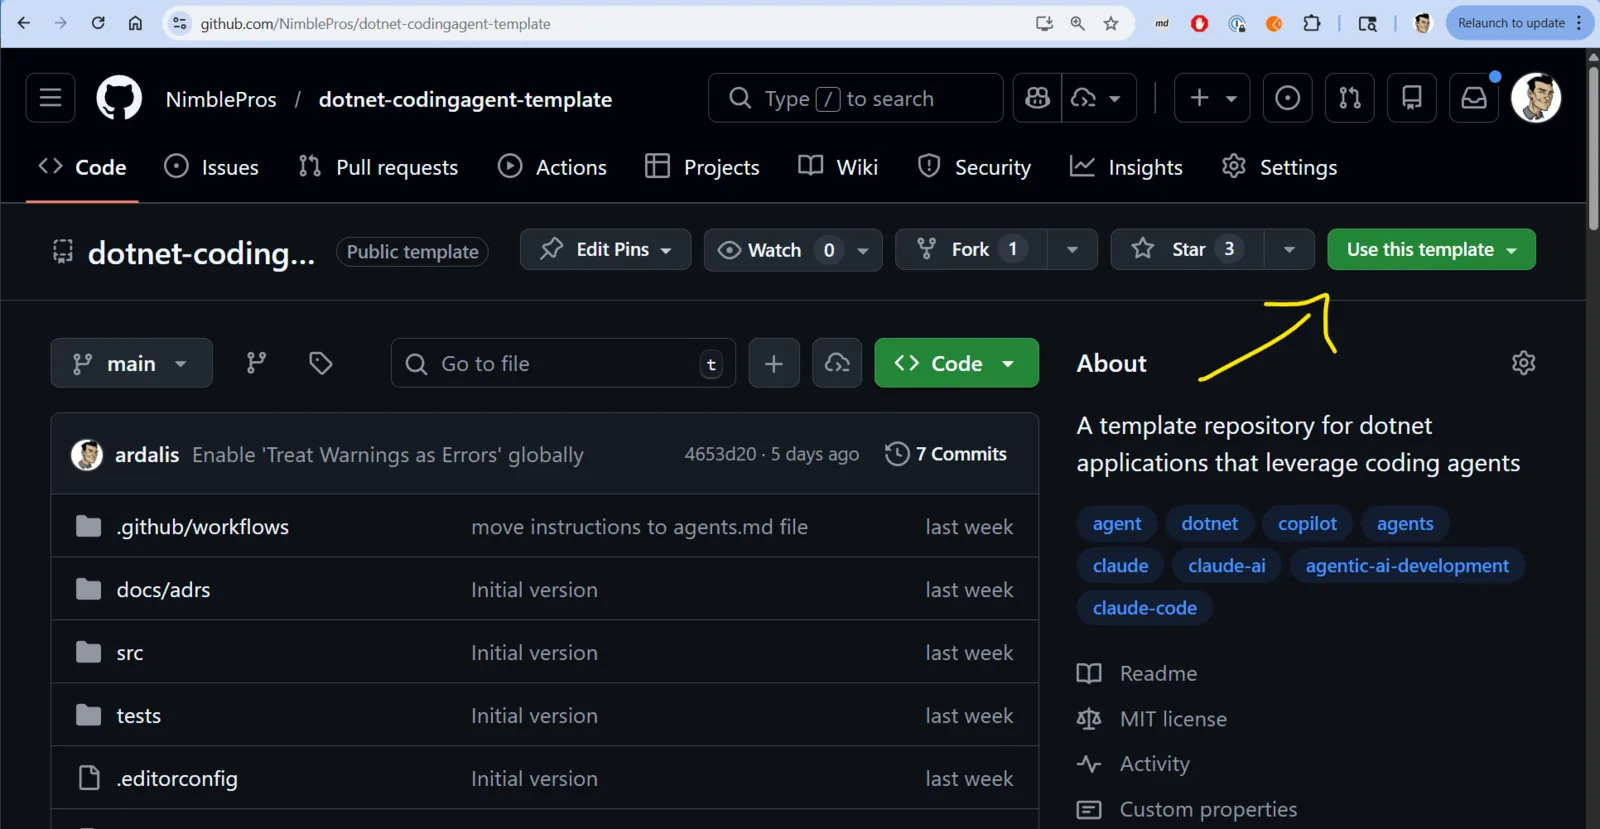Open browser extensions puzzle icon
This screenshot has width=1600, height=829.
click(x=1312, y=23)
